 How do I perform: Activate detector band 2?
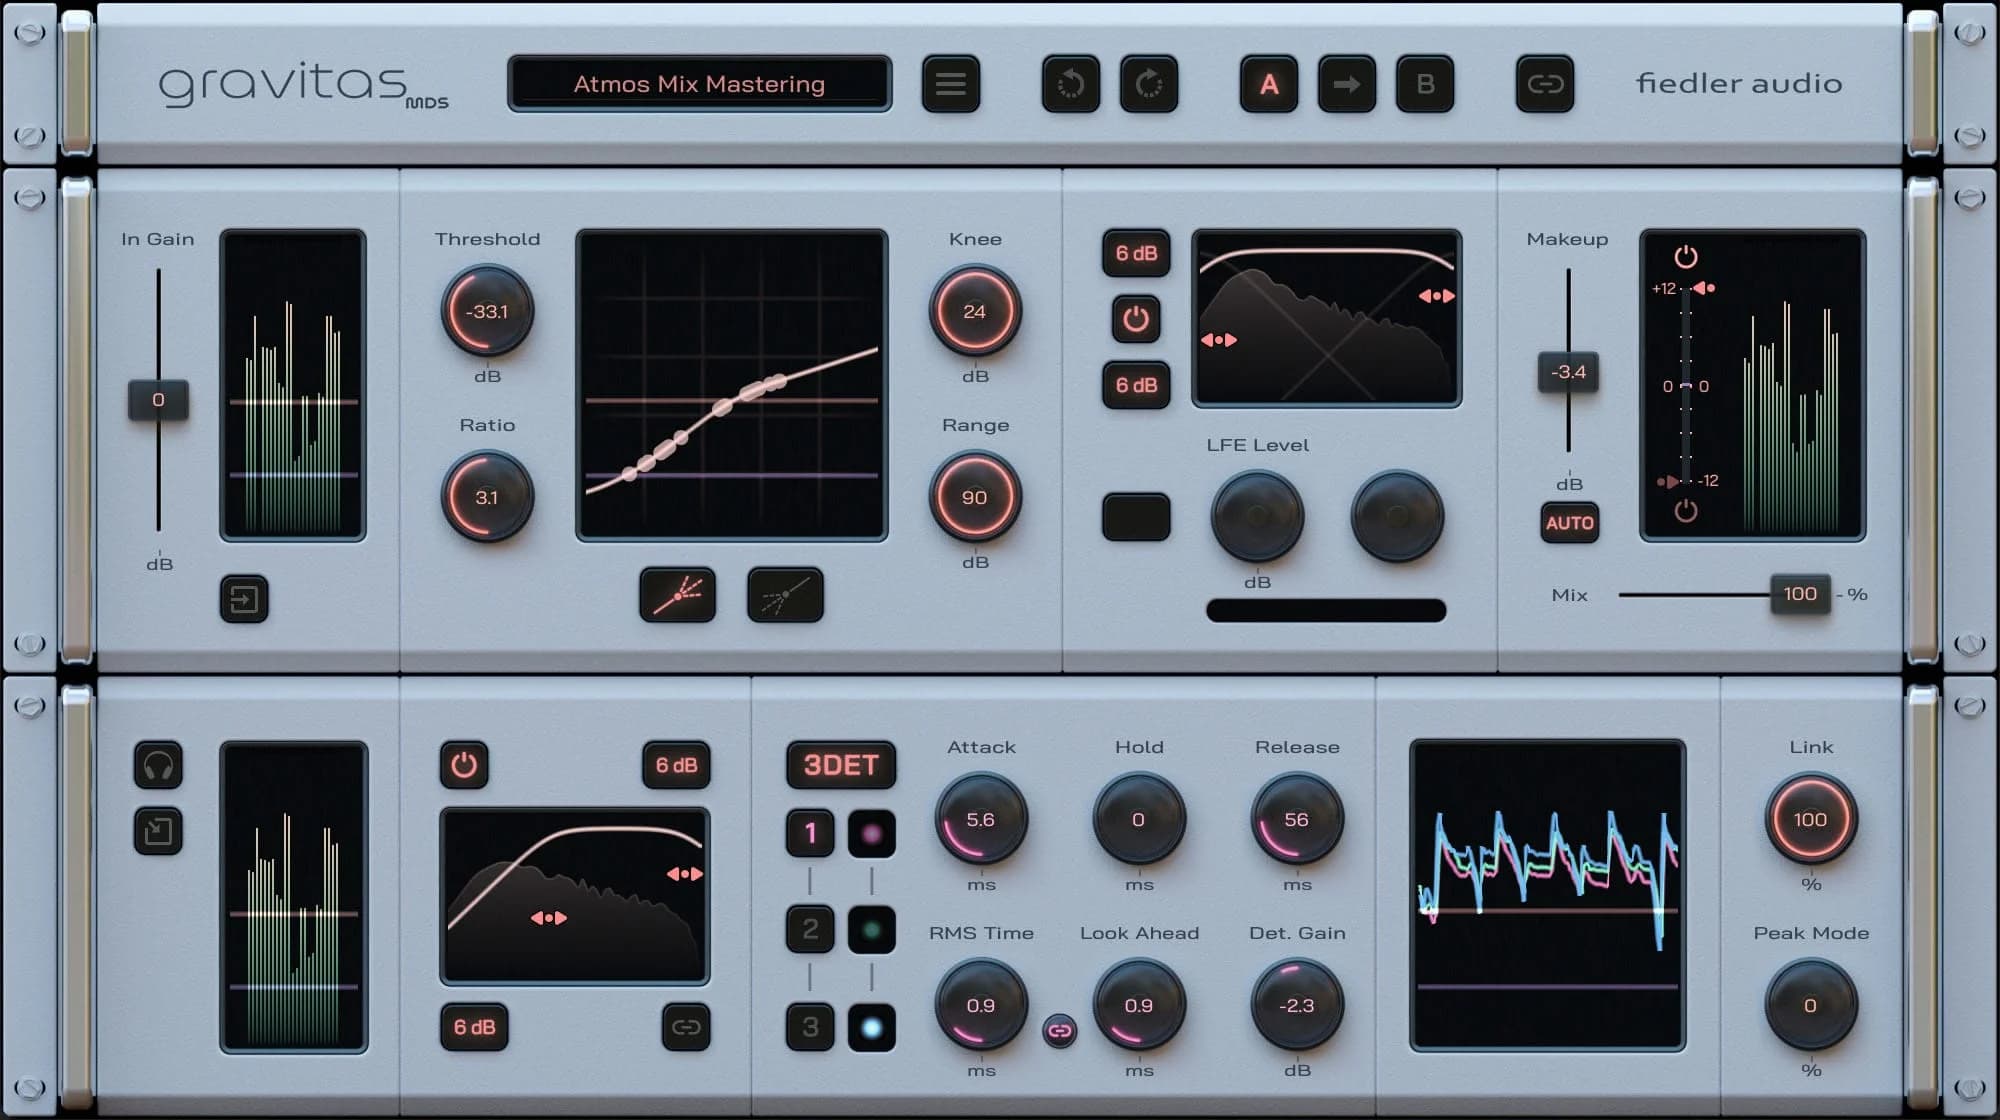click(x=809, y=930)
